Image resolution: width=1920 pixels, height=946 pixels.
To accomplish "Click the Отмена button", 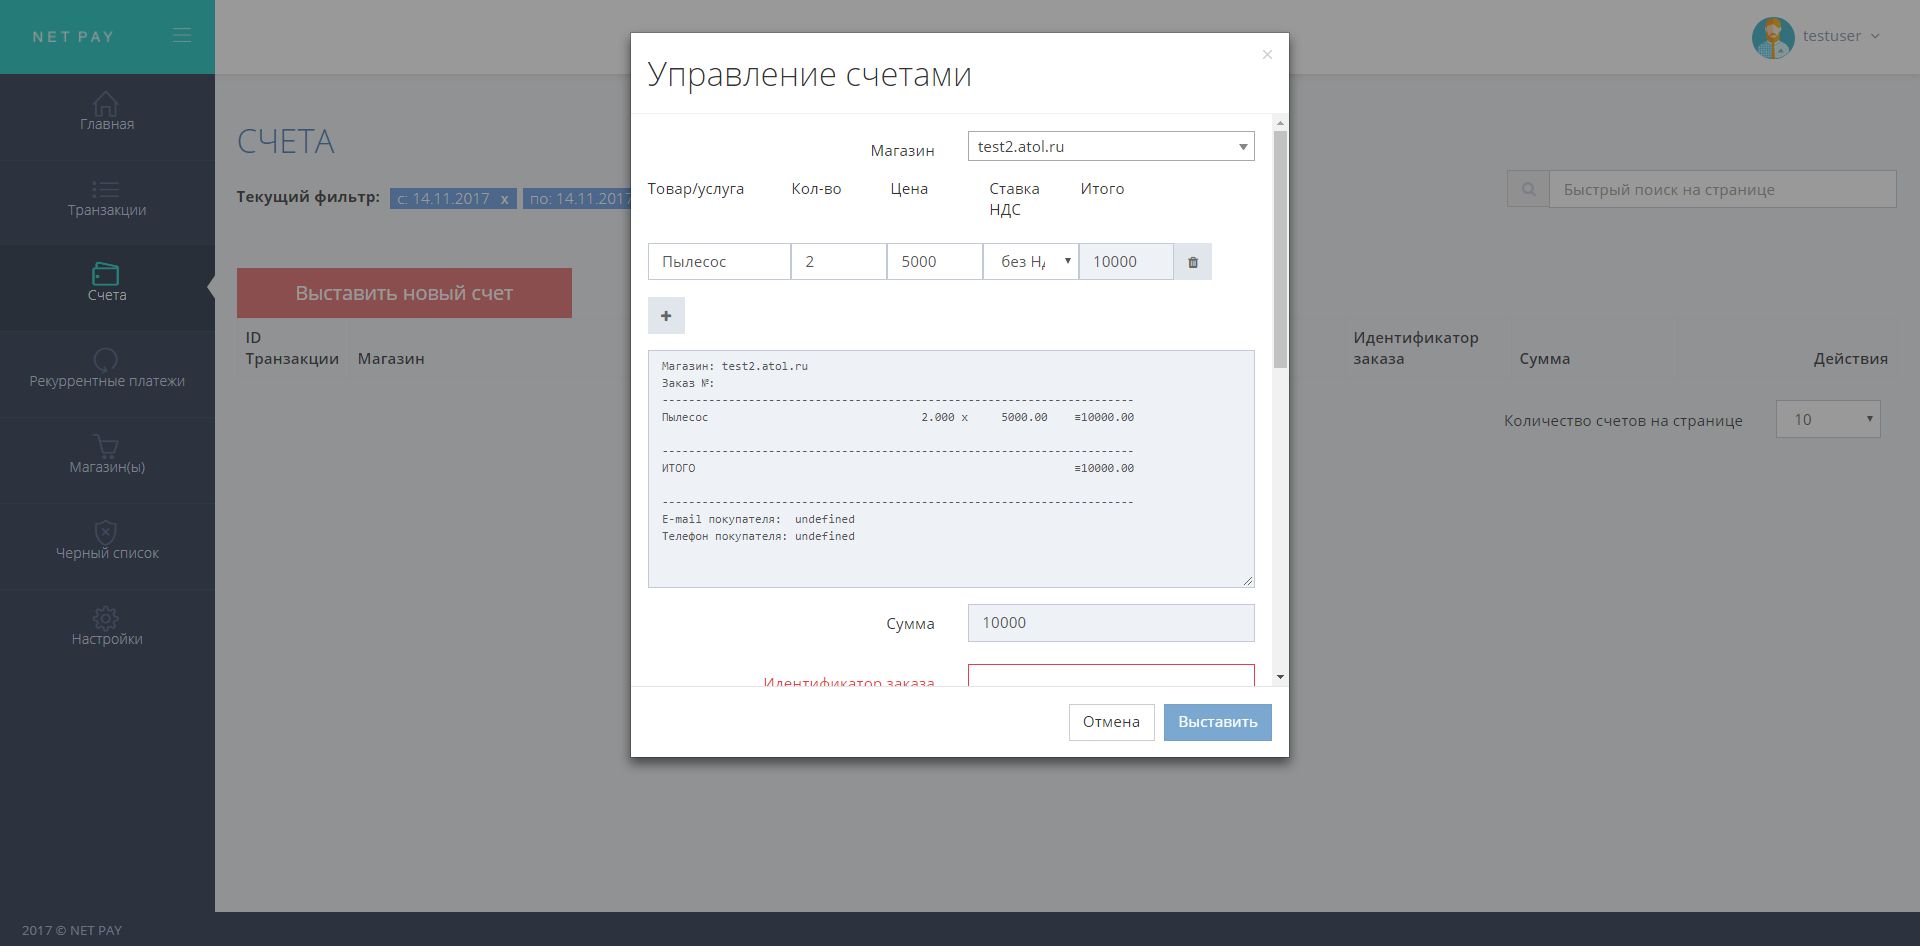I will click(x=1111, y=722).
